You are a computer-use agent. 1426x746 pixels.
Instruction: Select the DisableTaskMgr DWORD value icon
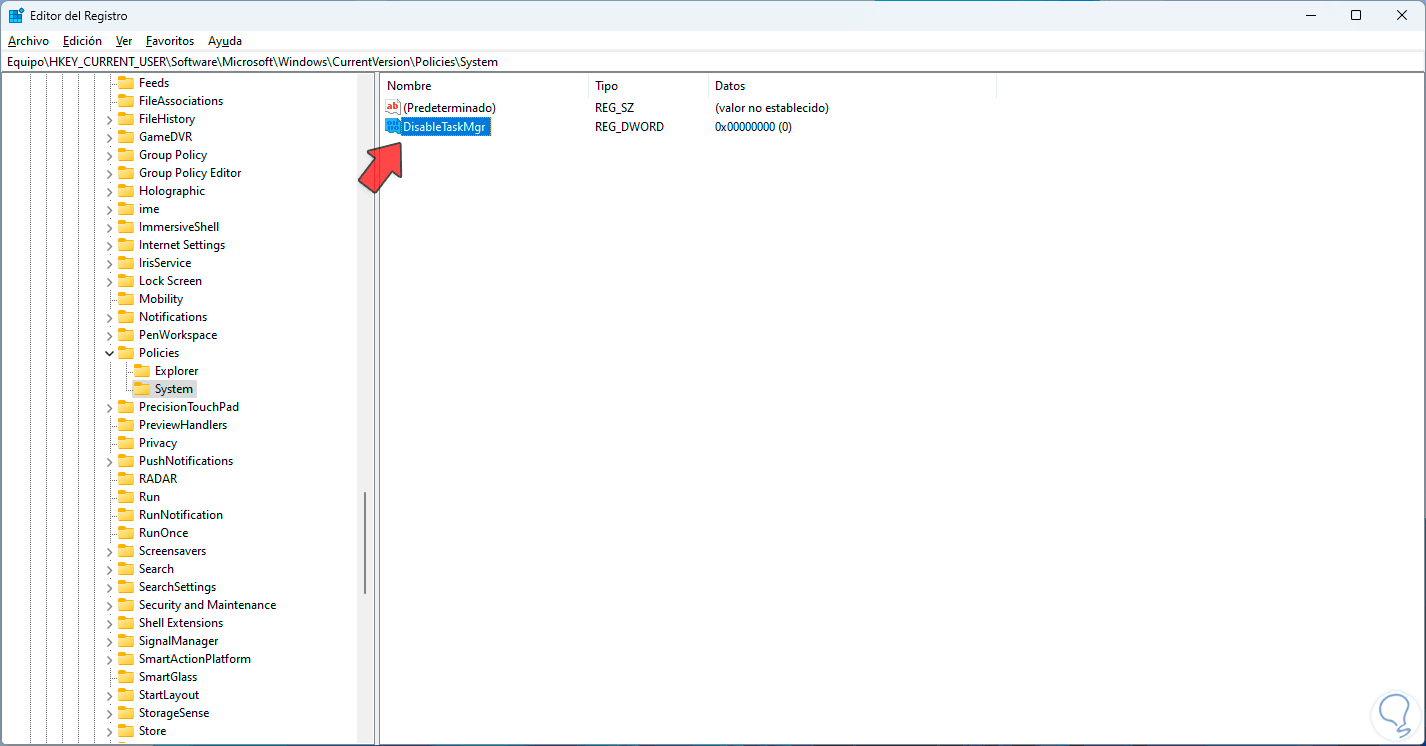tap(393, 127)
